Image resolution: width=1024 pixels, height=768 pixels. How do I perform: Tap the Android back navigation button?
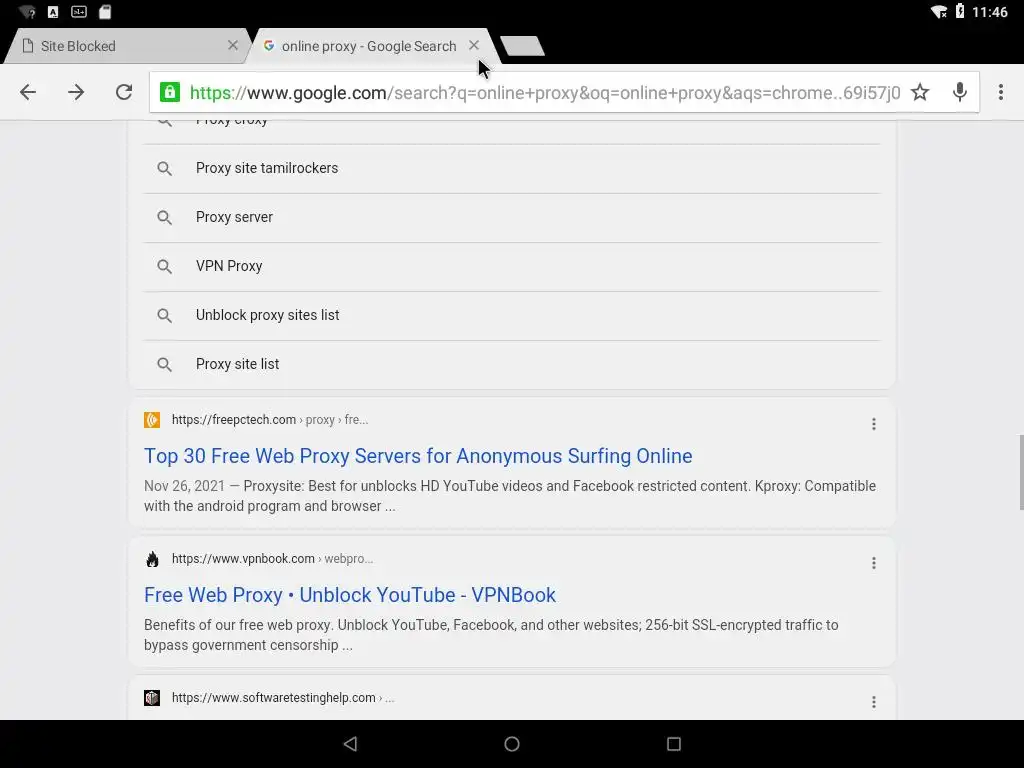(x=351, y=744)
